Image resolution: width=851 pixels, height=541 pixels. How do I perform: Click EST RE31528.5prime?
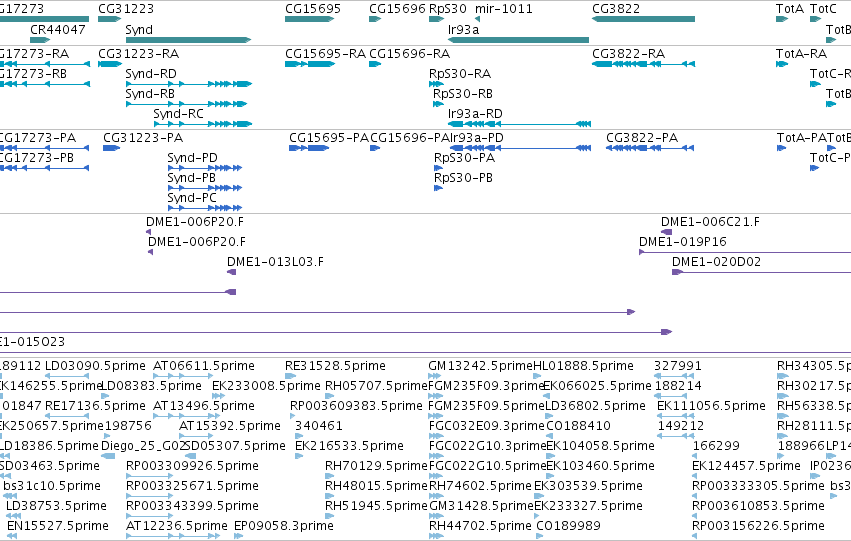pyautogui.click(x=291, y=375)
